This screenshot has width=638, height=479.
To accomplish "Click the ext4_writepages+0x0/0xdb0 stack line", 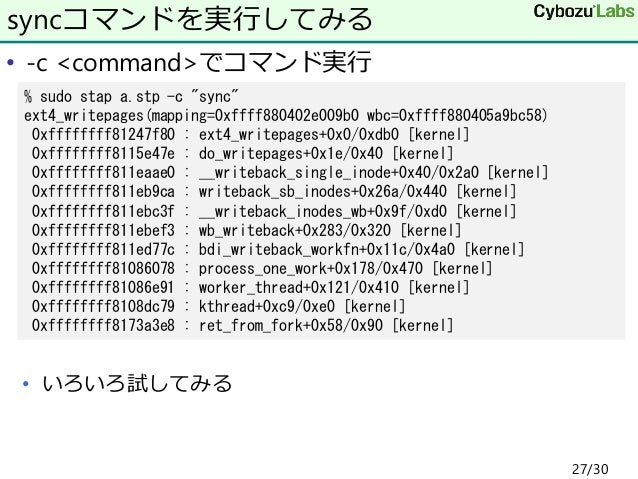I will click(x=250, y=135).
